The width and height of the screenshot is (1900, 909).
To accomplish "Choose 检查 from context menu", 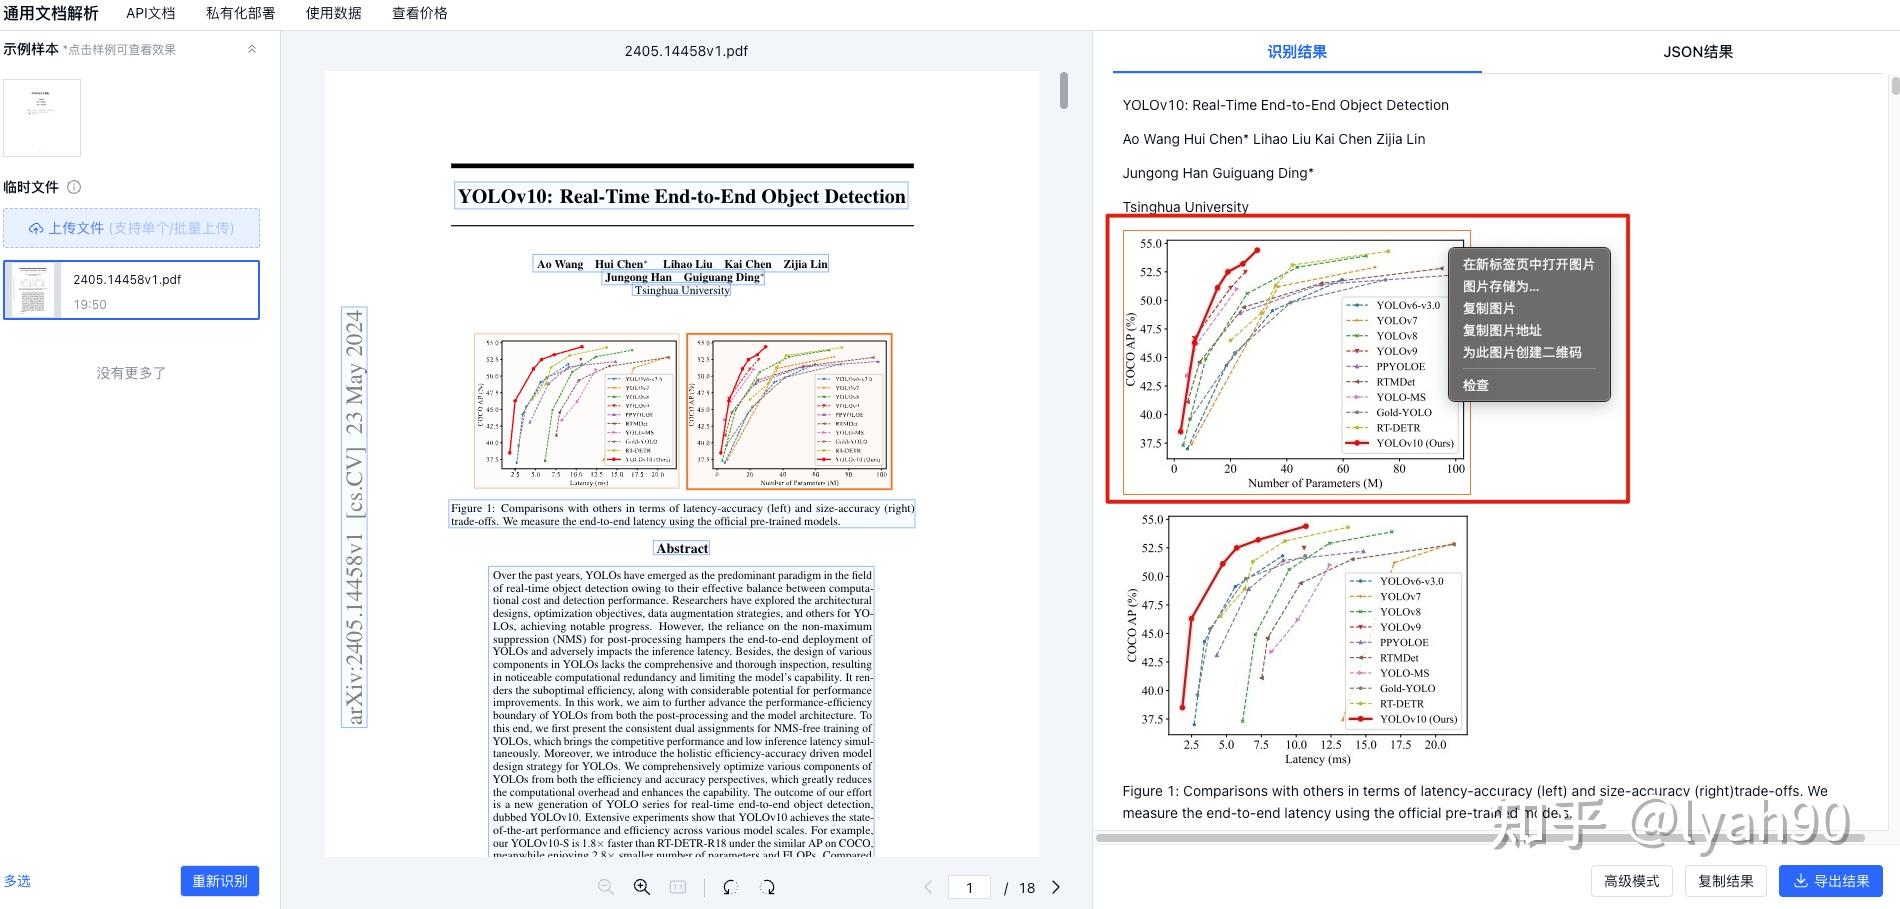I will pyautogui.click(x=1529, y=385).
